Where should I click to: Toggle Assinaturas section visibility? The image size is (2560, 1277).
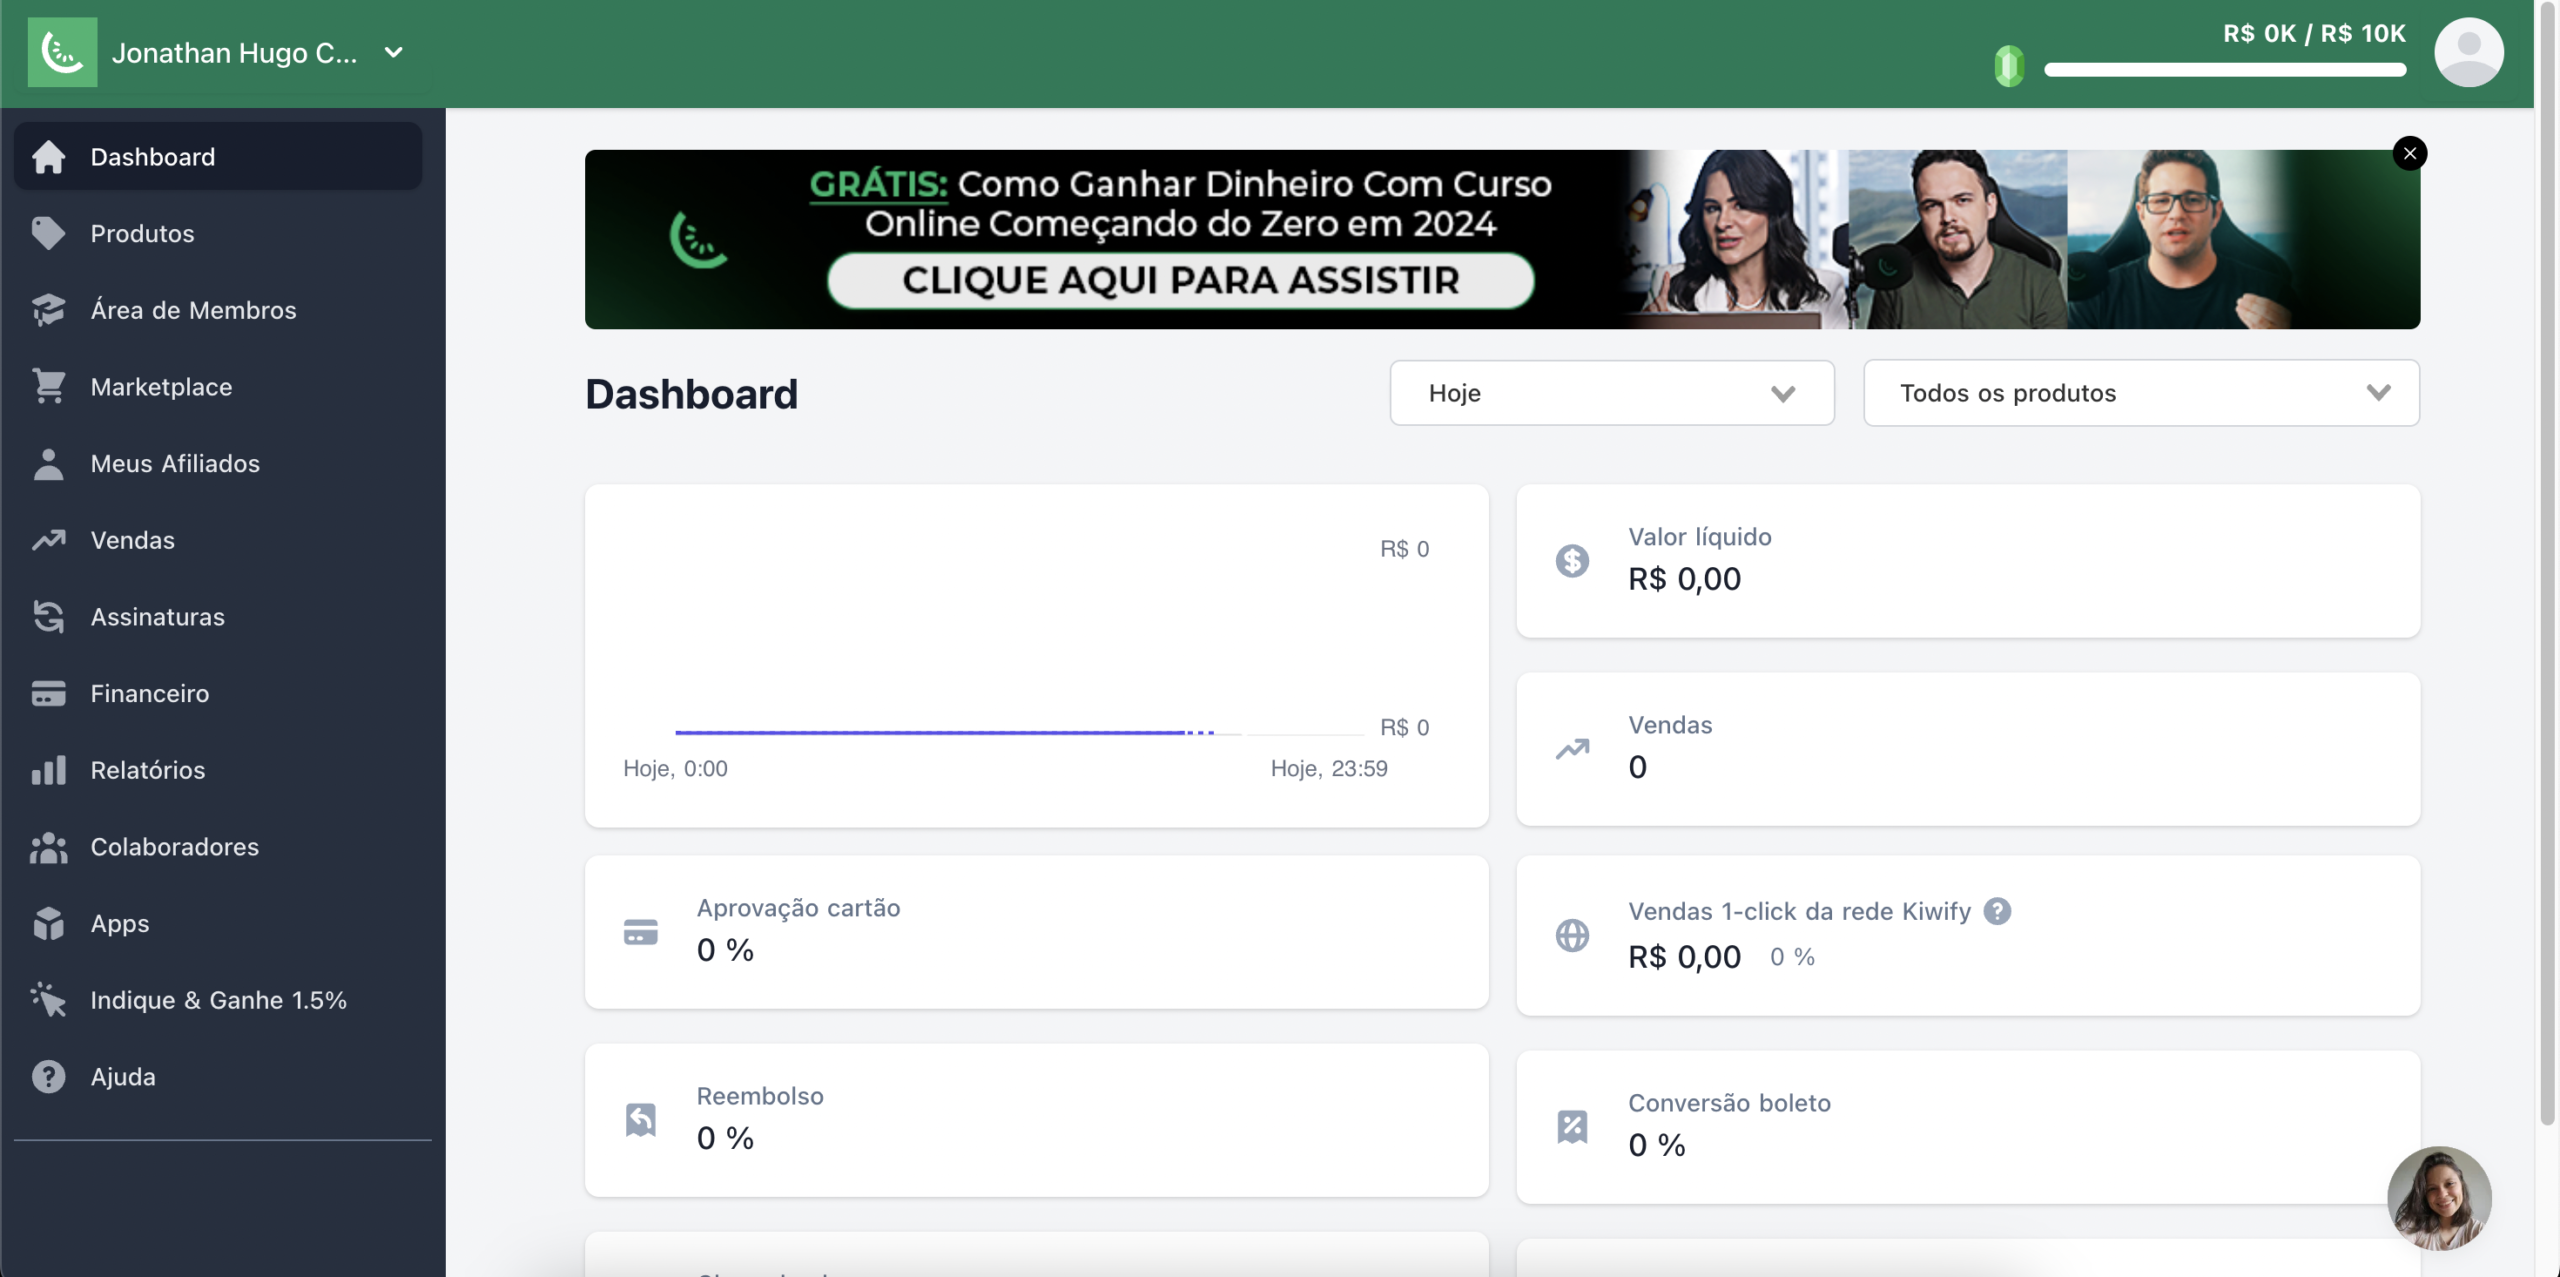click(220, 616)
